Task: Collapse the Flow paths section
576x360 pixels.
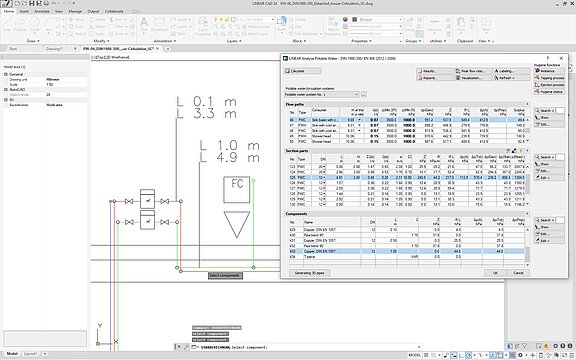Action: click(528, 104)
